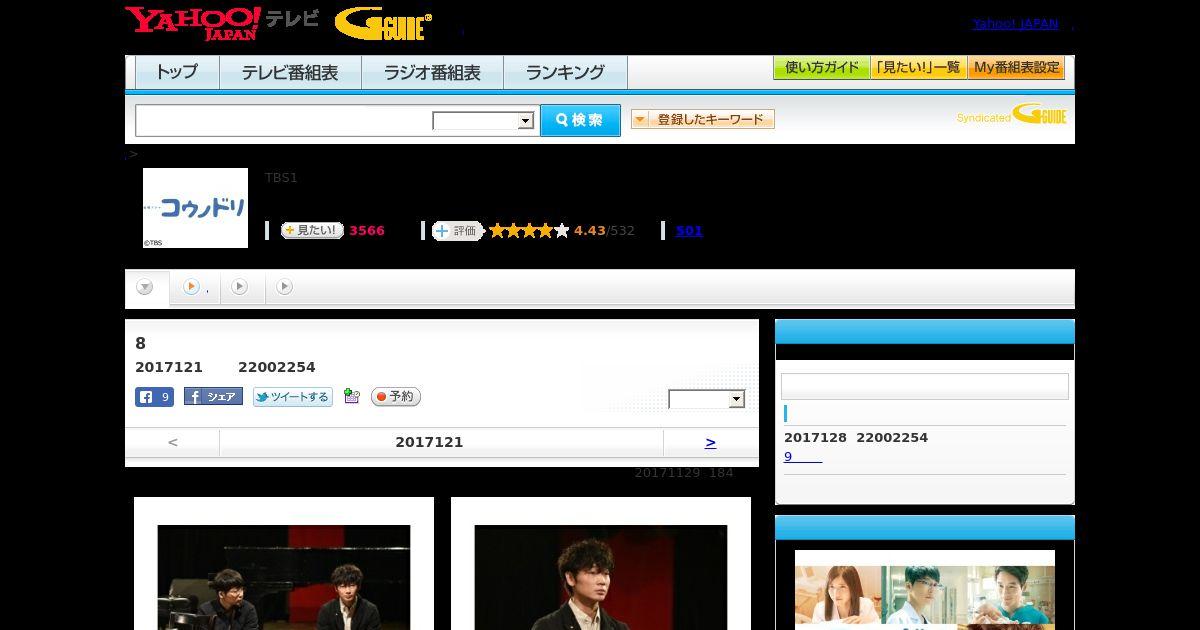Screen dimensions: 1200x630
Task: Click the Facebook like count 9 button
Action: click(x=154, y=397)
